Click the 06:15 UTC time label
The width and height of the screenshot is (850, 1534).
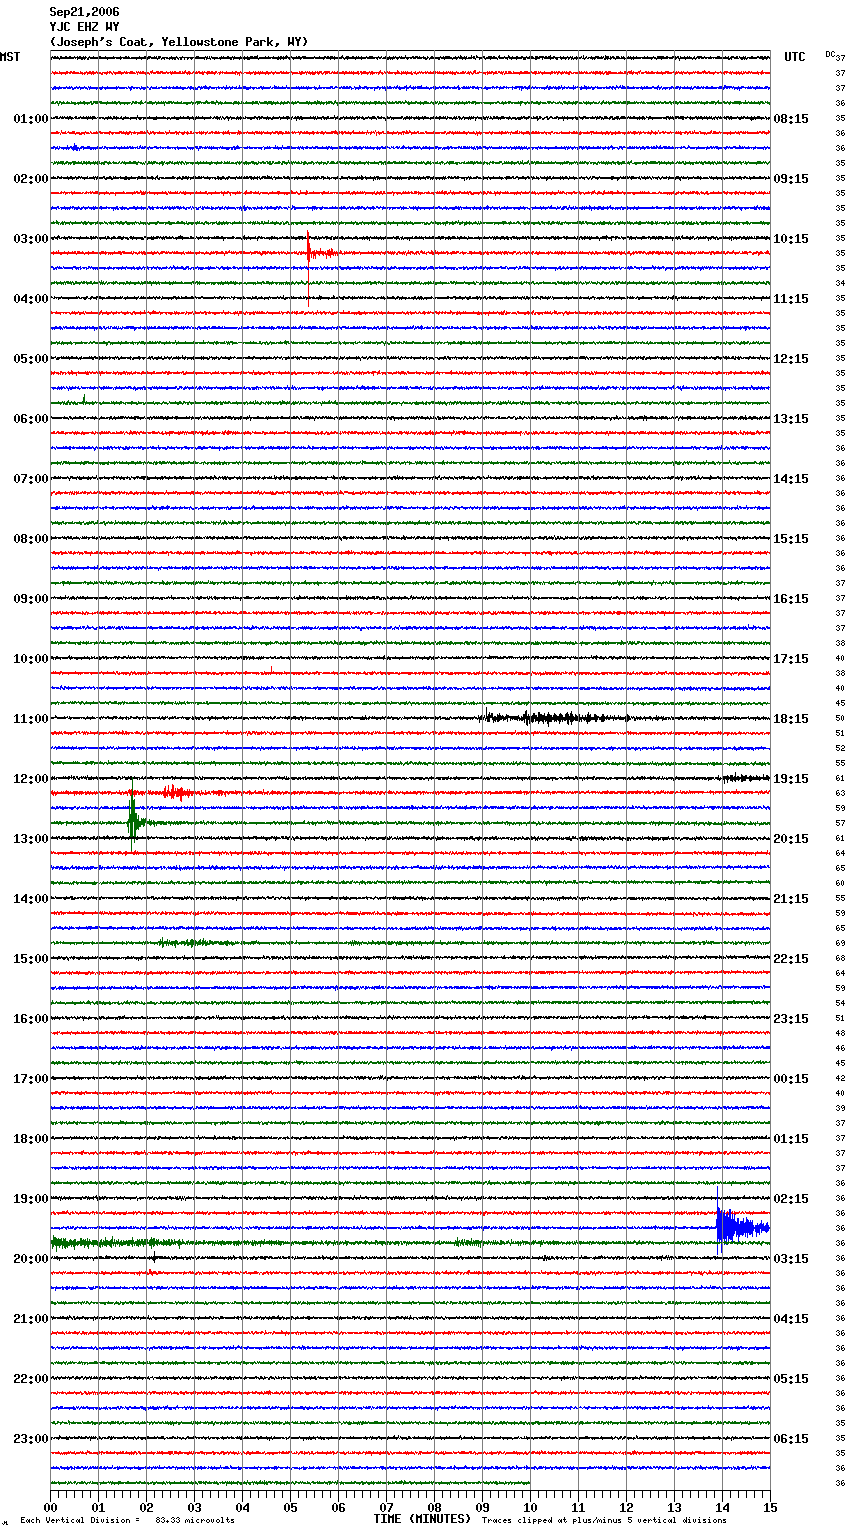coord(791,1439)
